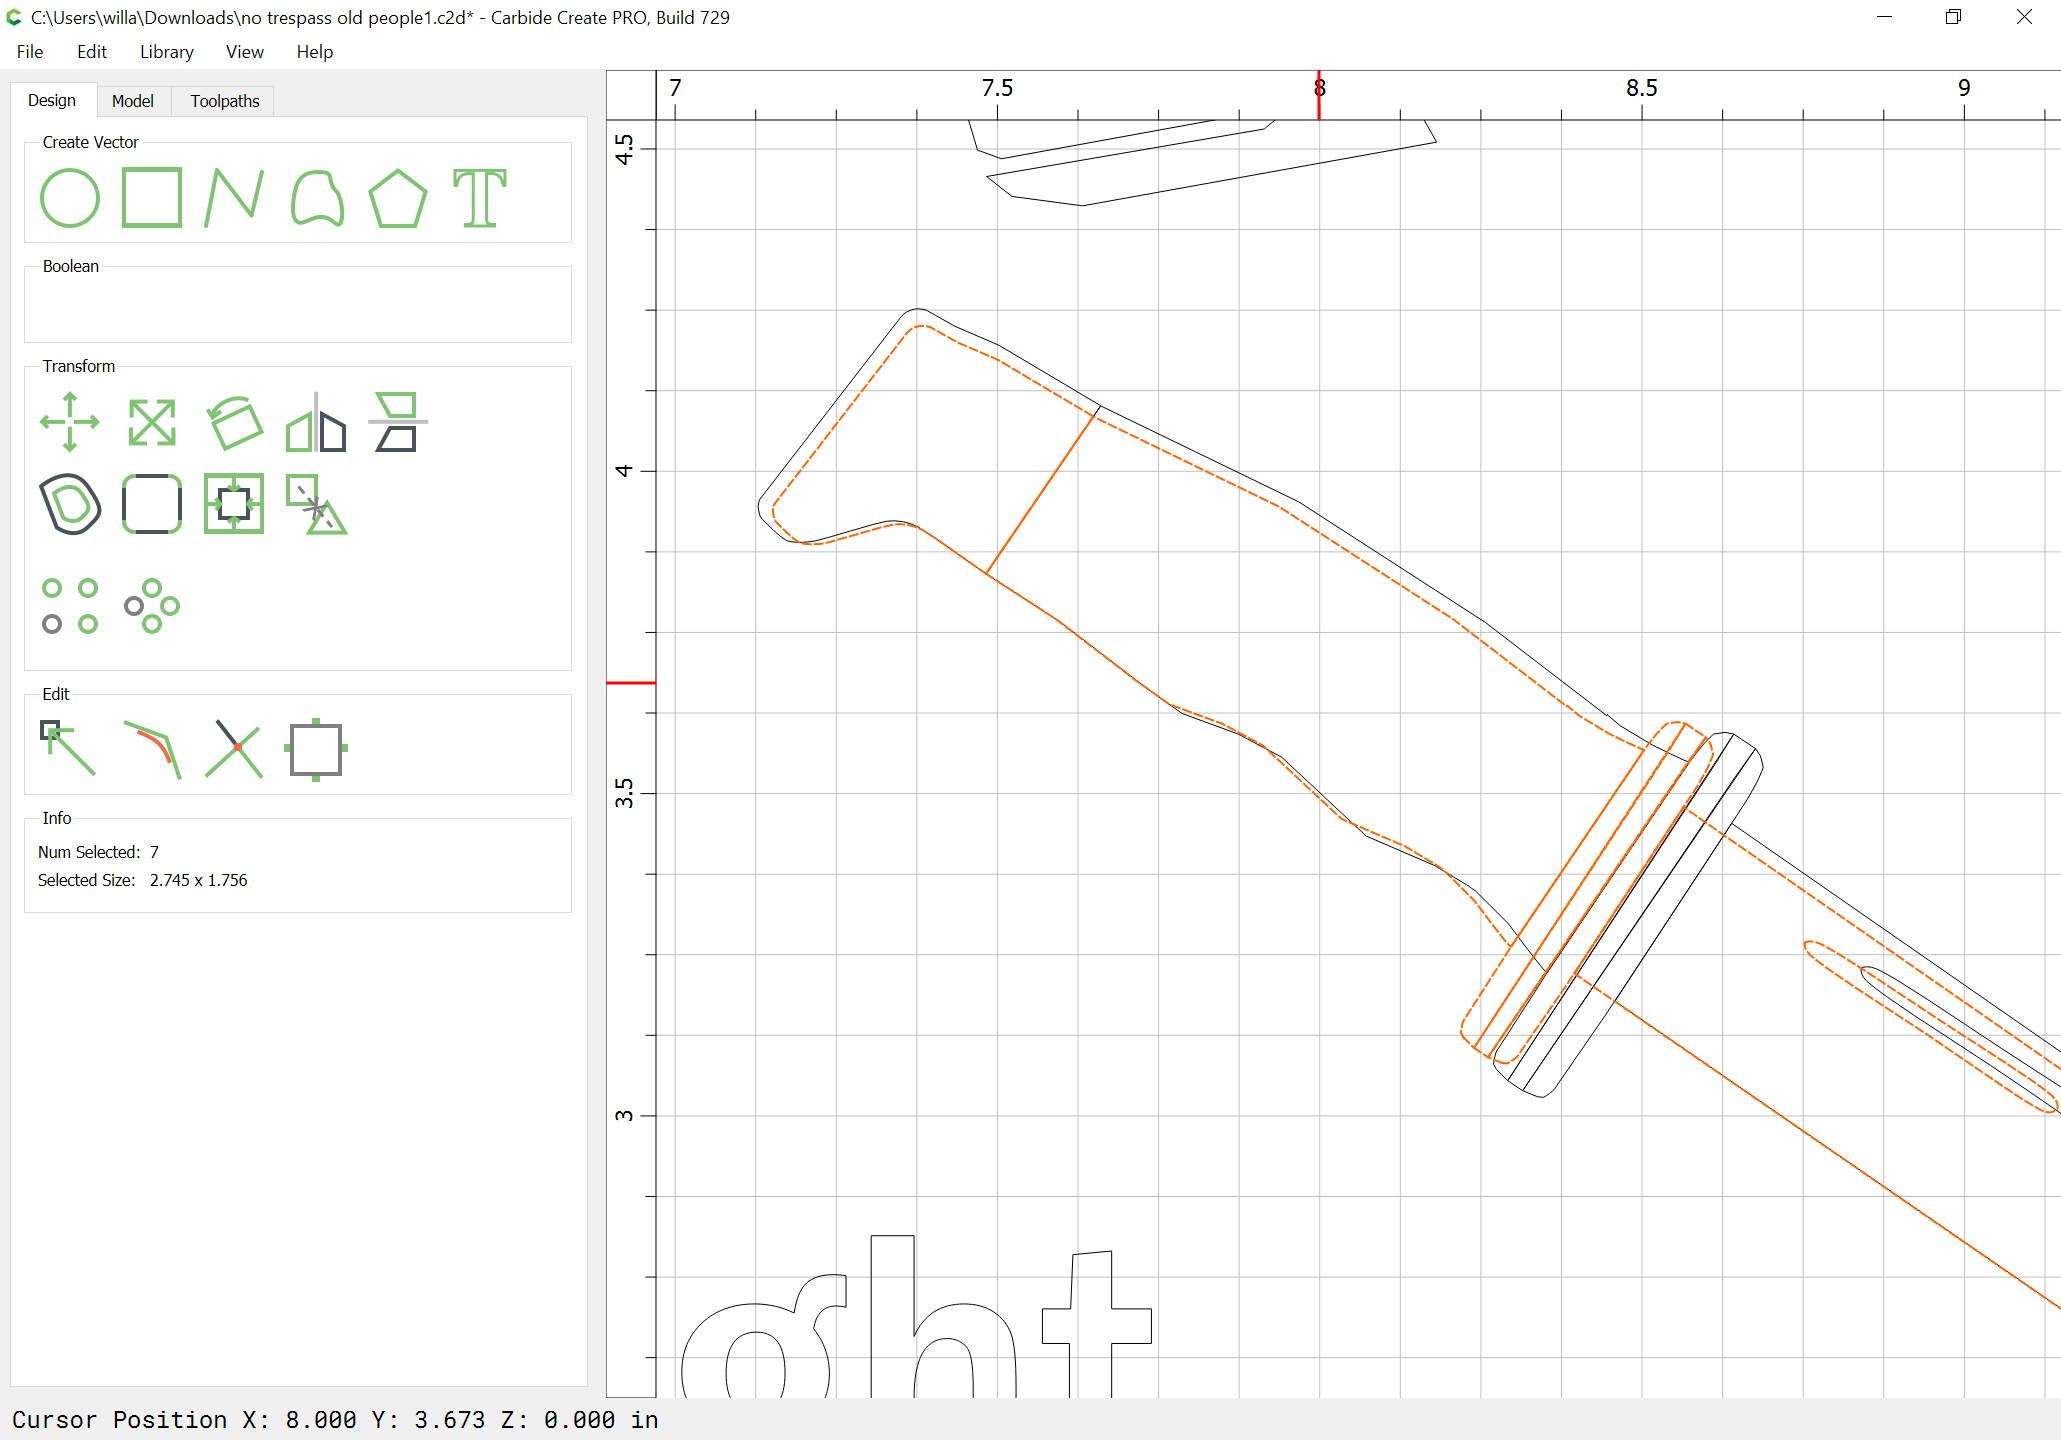Choose the Polyline tool
The width and height of the screenshot is (2061, 1440).
234,198
